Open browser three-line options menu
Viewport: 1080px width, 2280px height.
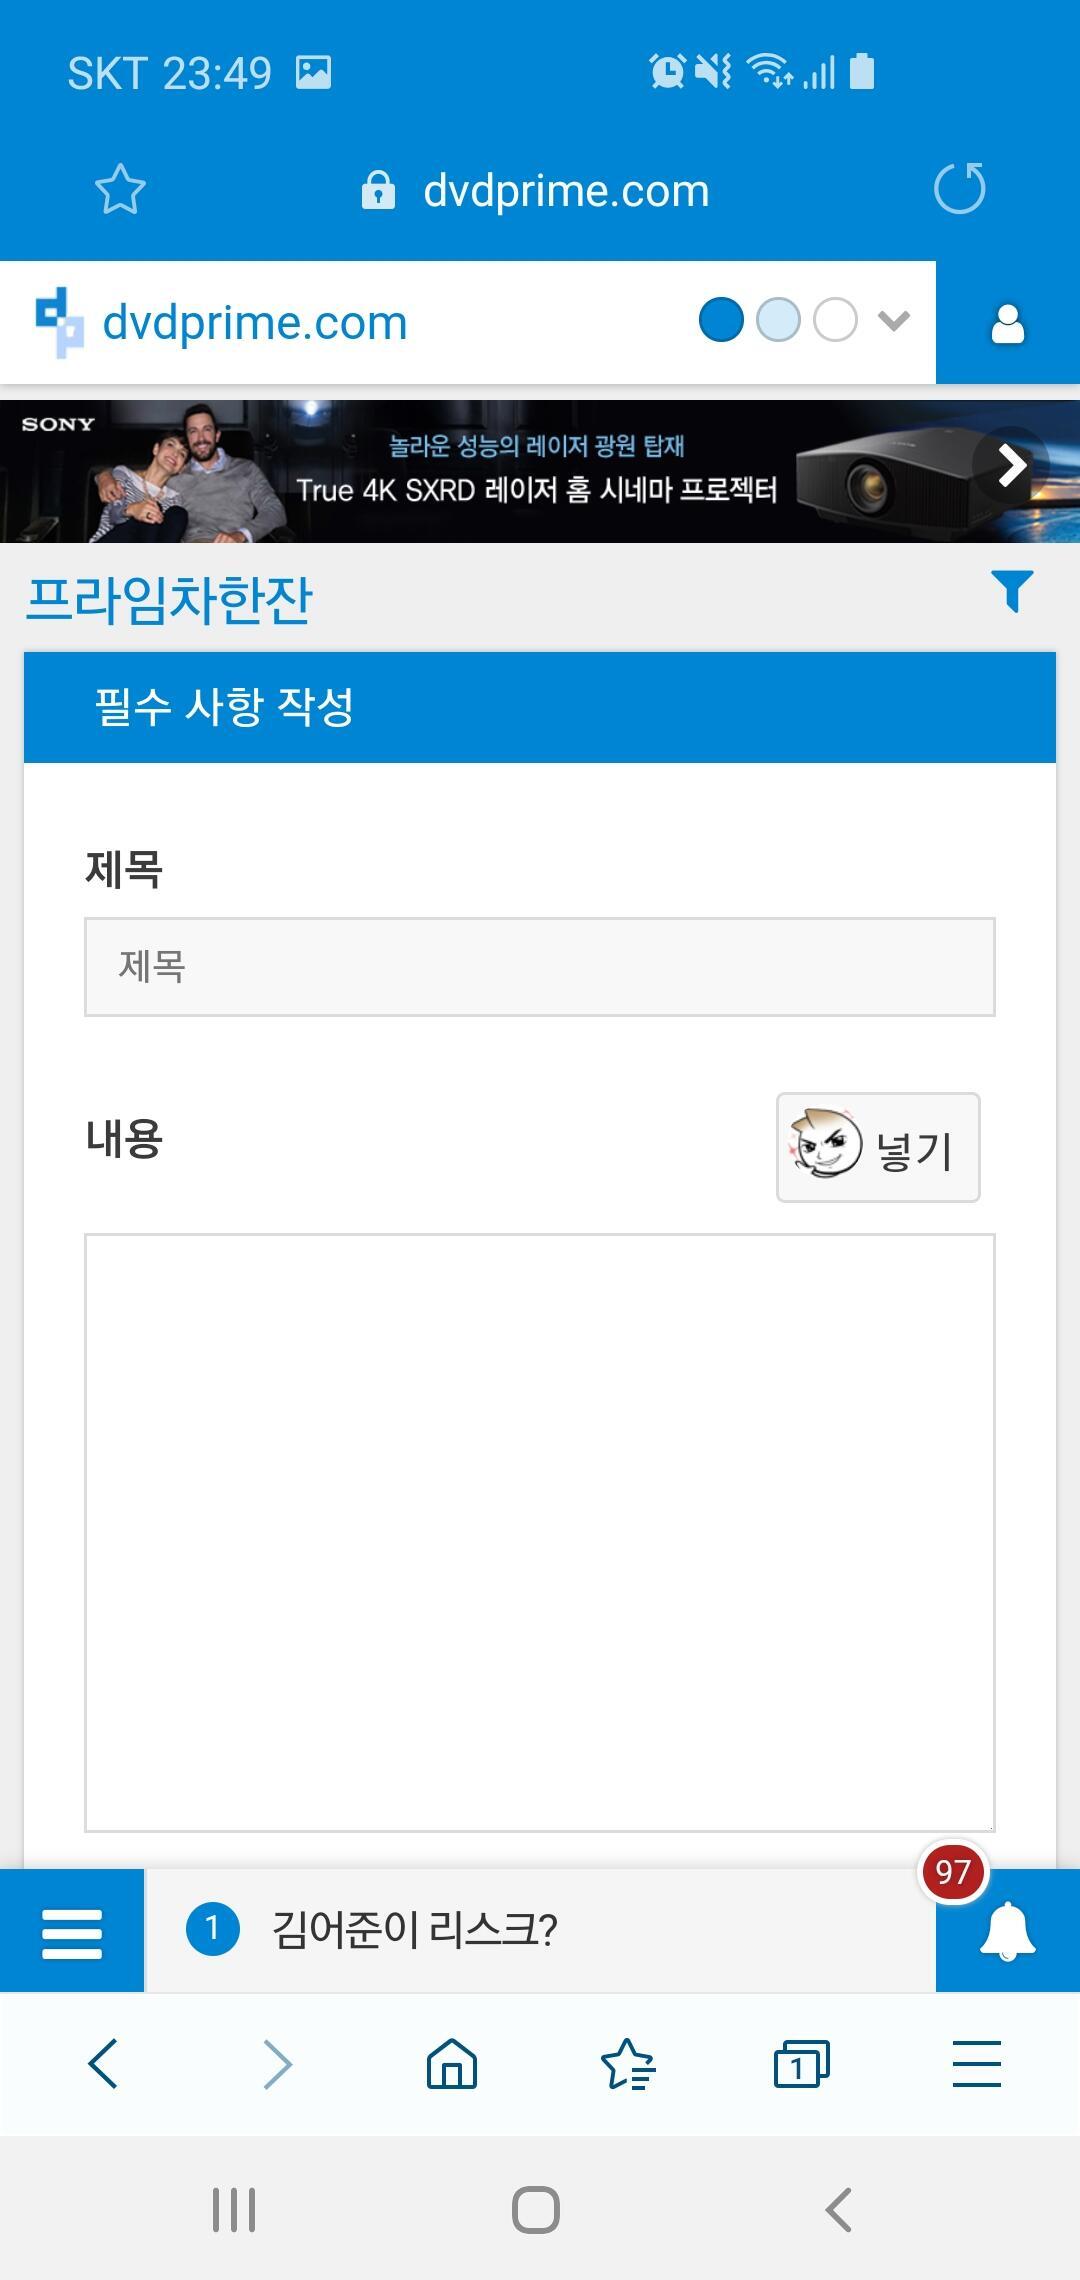(x=977, y=2064)
